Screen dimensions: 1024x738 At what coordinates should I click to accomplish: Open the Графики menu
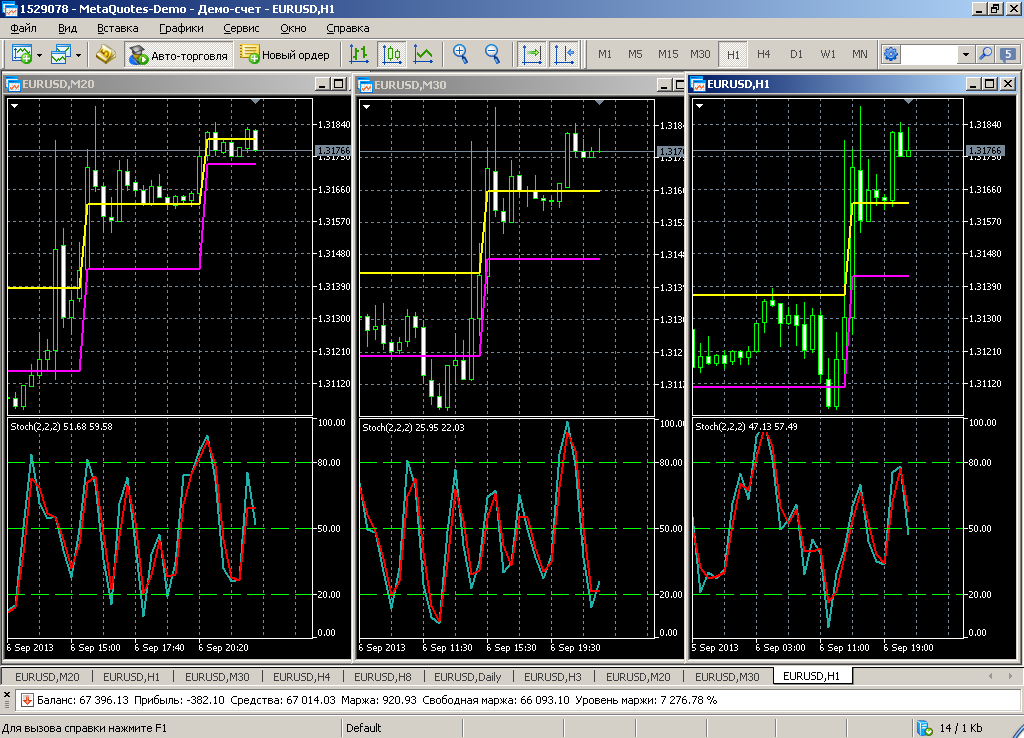coord(180,28)
